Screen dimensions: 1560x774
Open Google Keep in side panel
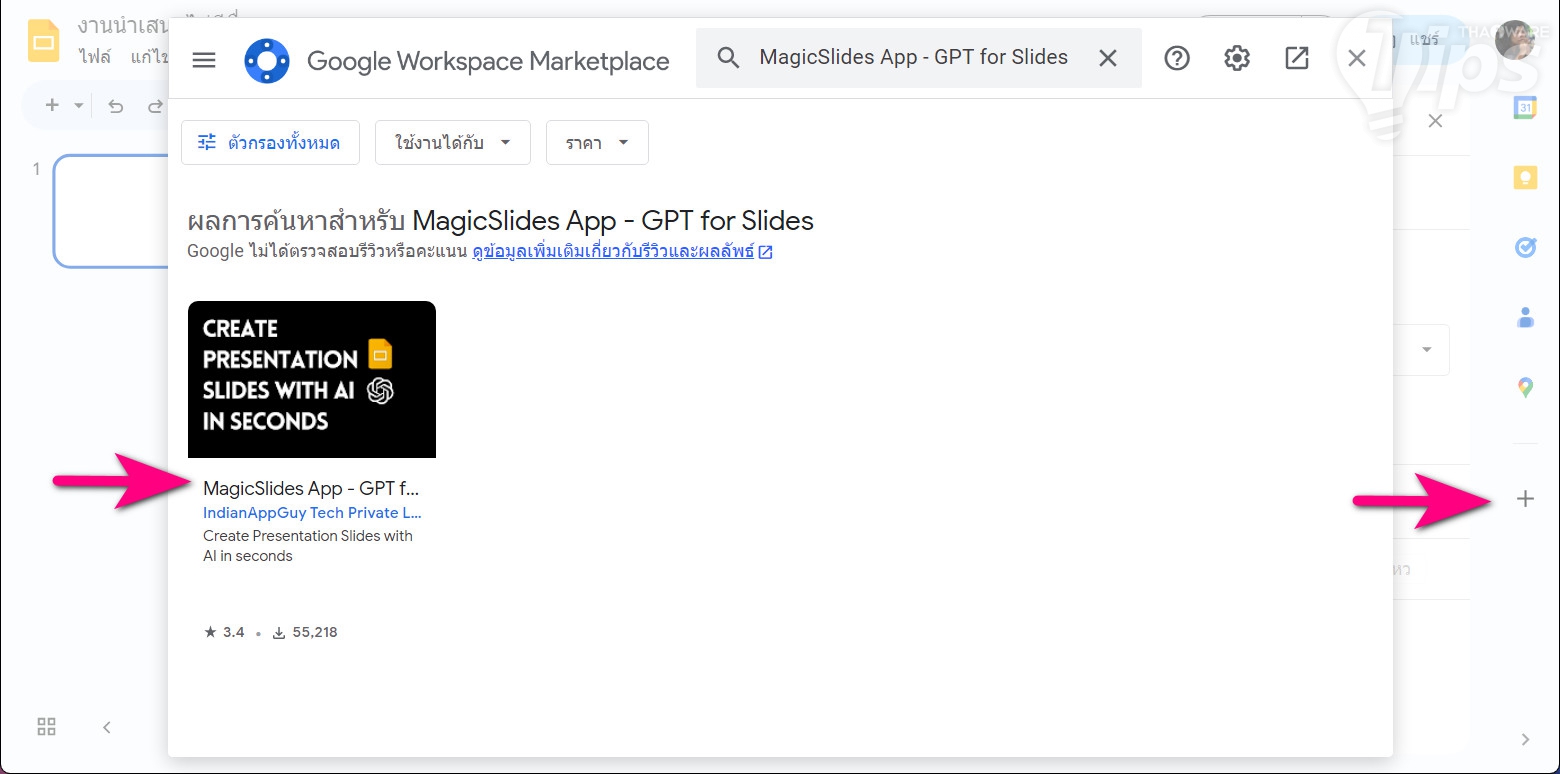(1525, 178)
